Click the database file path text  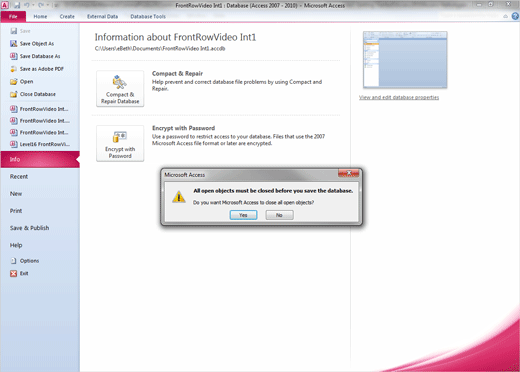click(160, 49)
